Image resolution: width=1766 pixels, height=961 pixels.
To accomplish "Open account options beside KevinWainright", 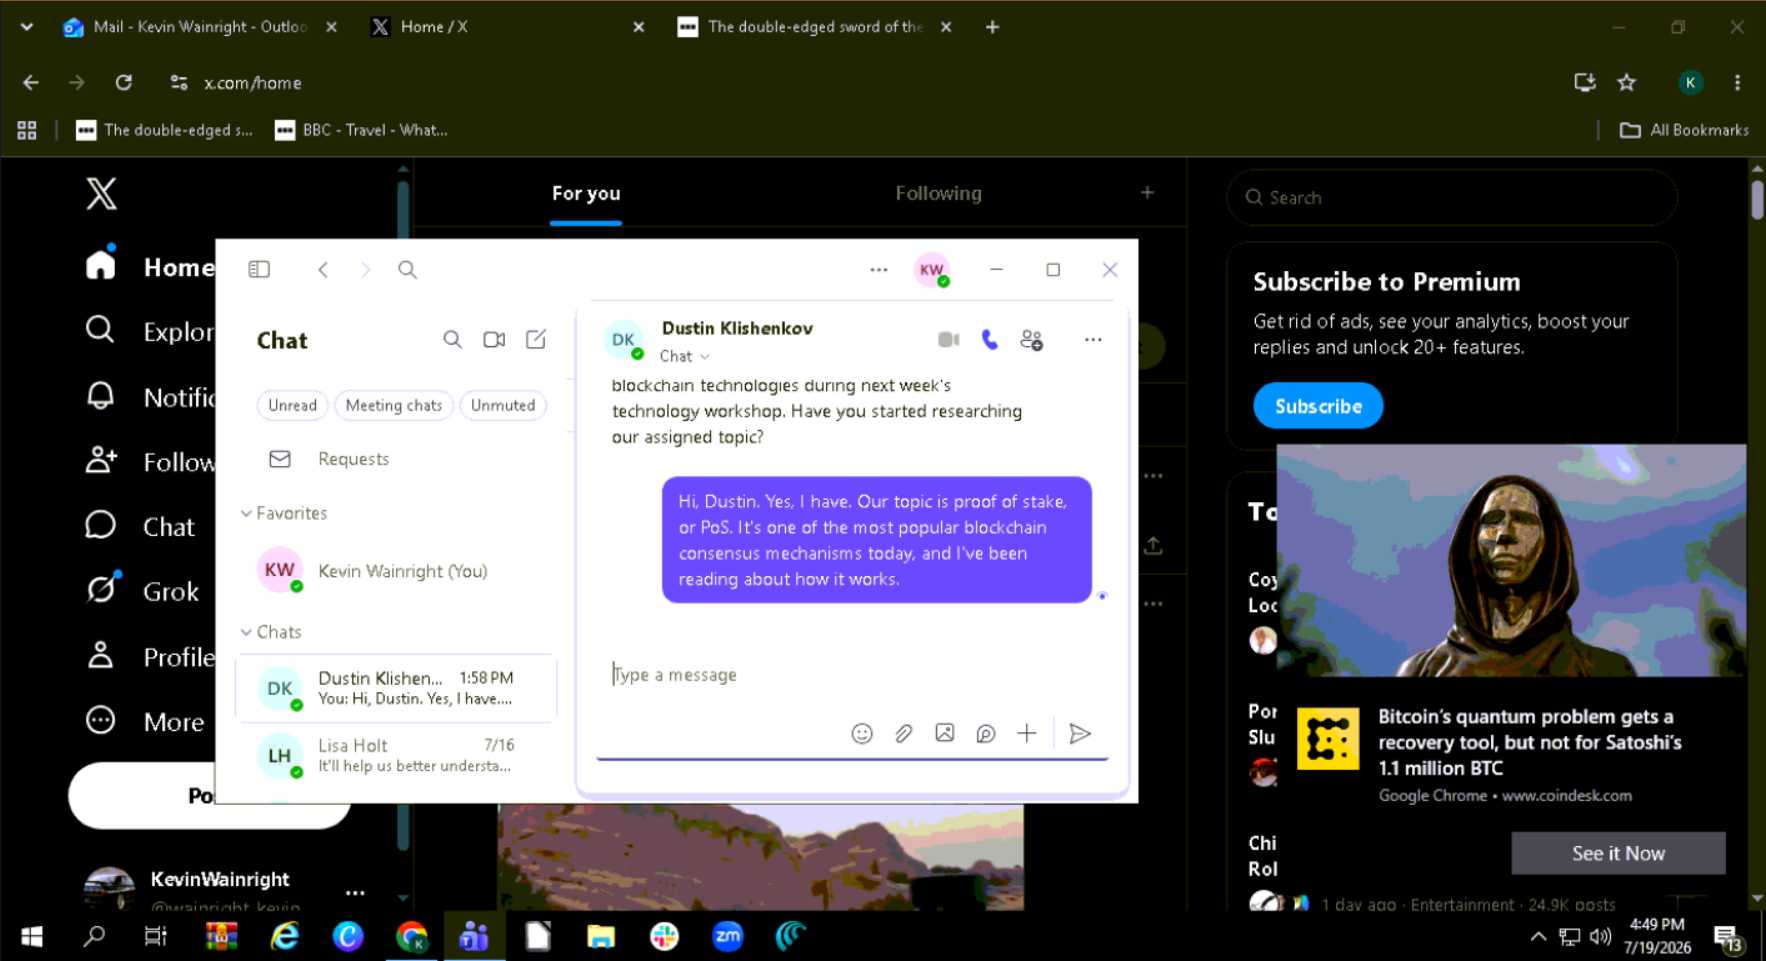I will pos(355,892).
